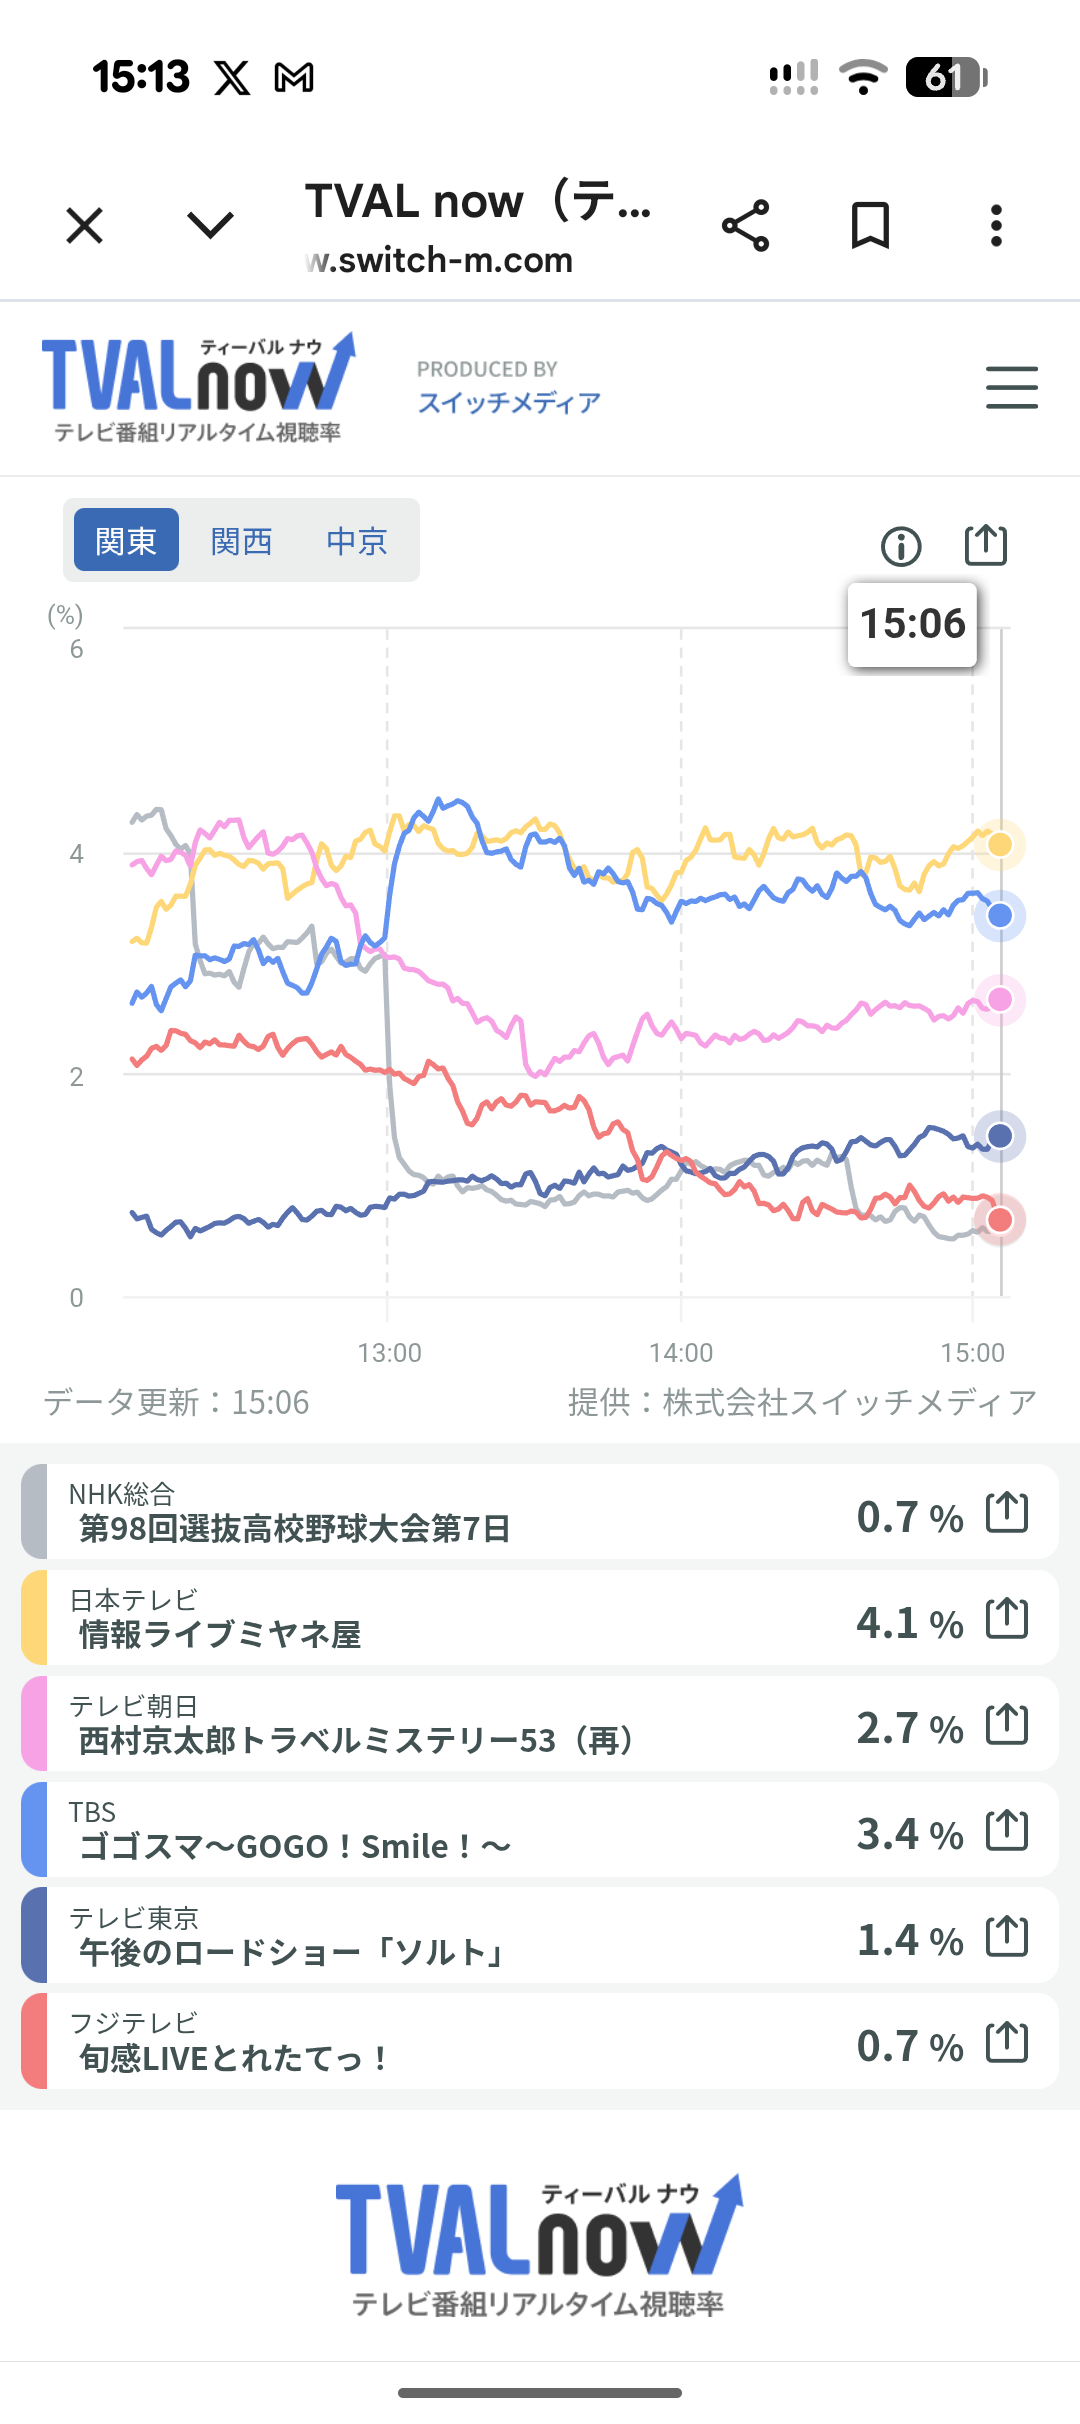Image resolution: width=1080 pixels, height=2424 pixels.
Task: Share the TBS ゴゴスマ rating
Action: [1007, 1830]
